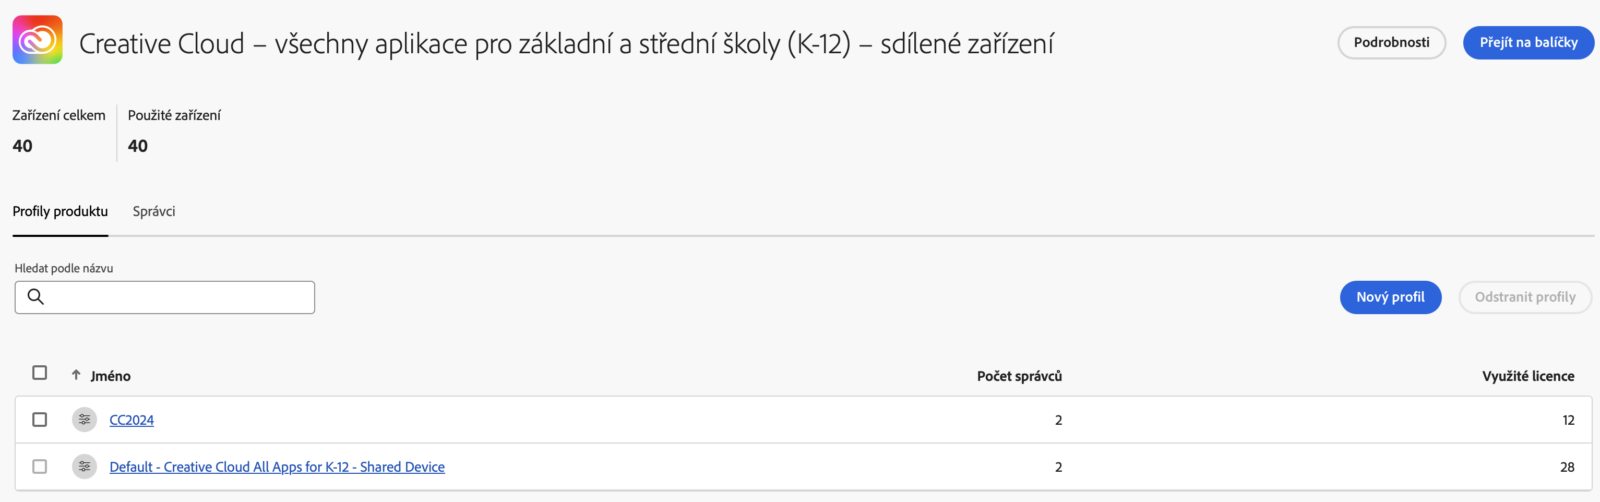
Task: Click the sort arrow beside Jméno
Action: coord(76,375)
